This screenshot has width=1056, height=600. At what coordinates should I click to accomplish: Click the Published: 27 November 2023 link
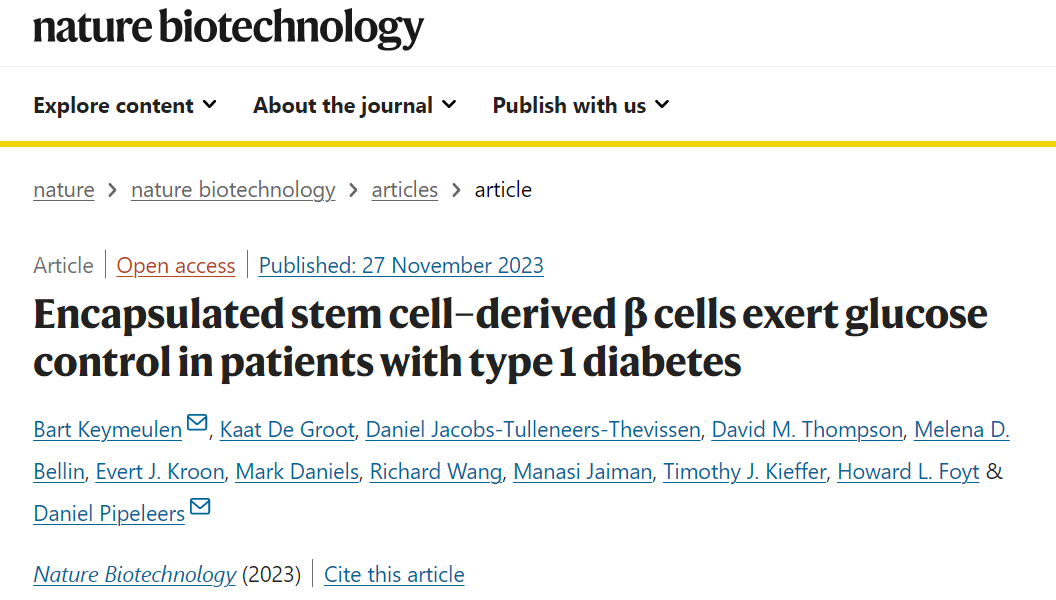coord(401,266)
